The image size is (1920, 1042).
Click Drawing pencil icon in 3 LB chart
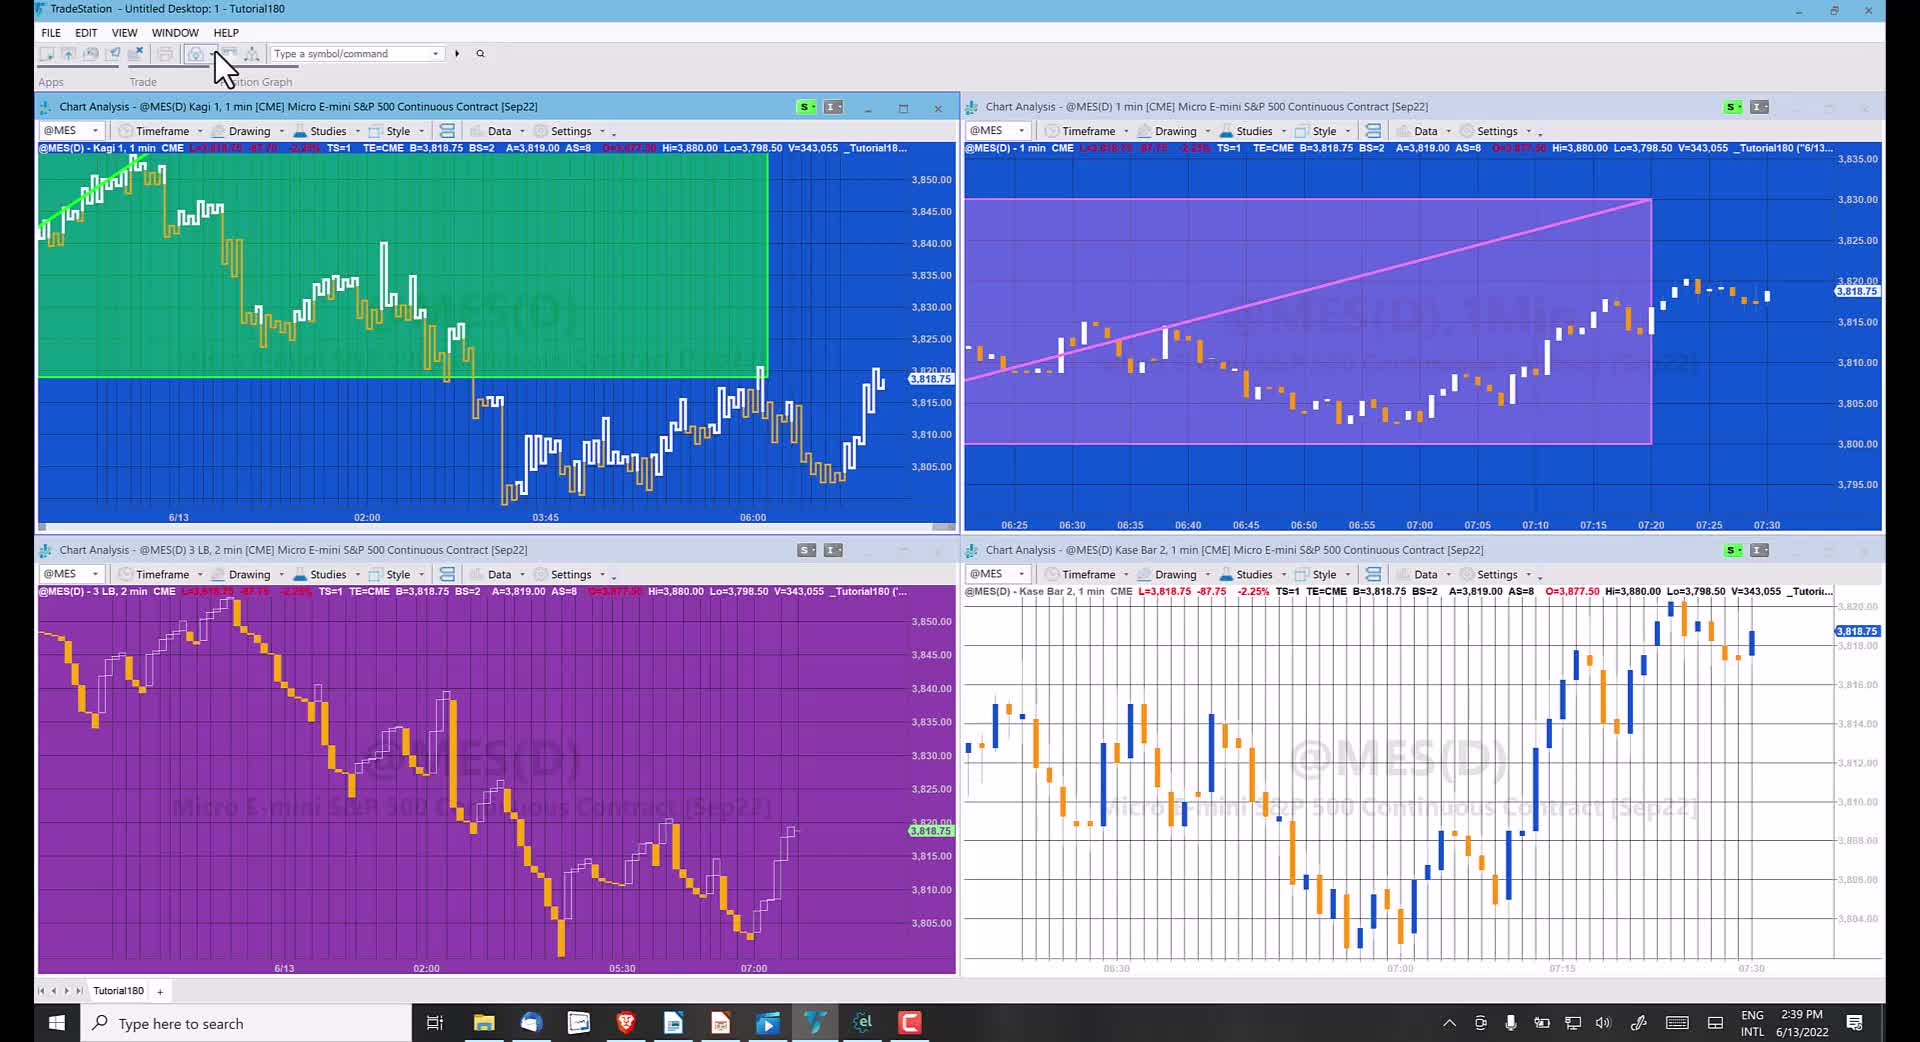coord(218,575)
